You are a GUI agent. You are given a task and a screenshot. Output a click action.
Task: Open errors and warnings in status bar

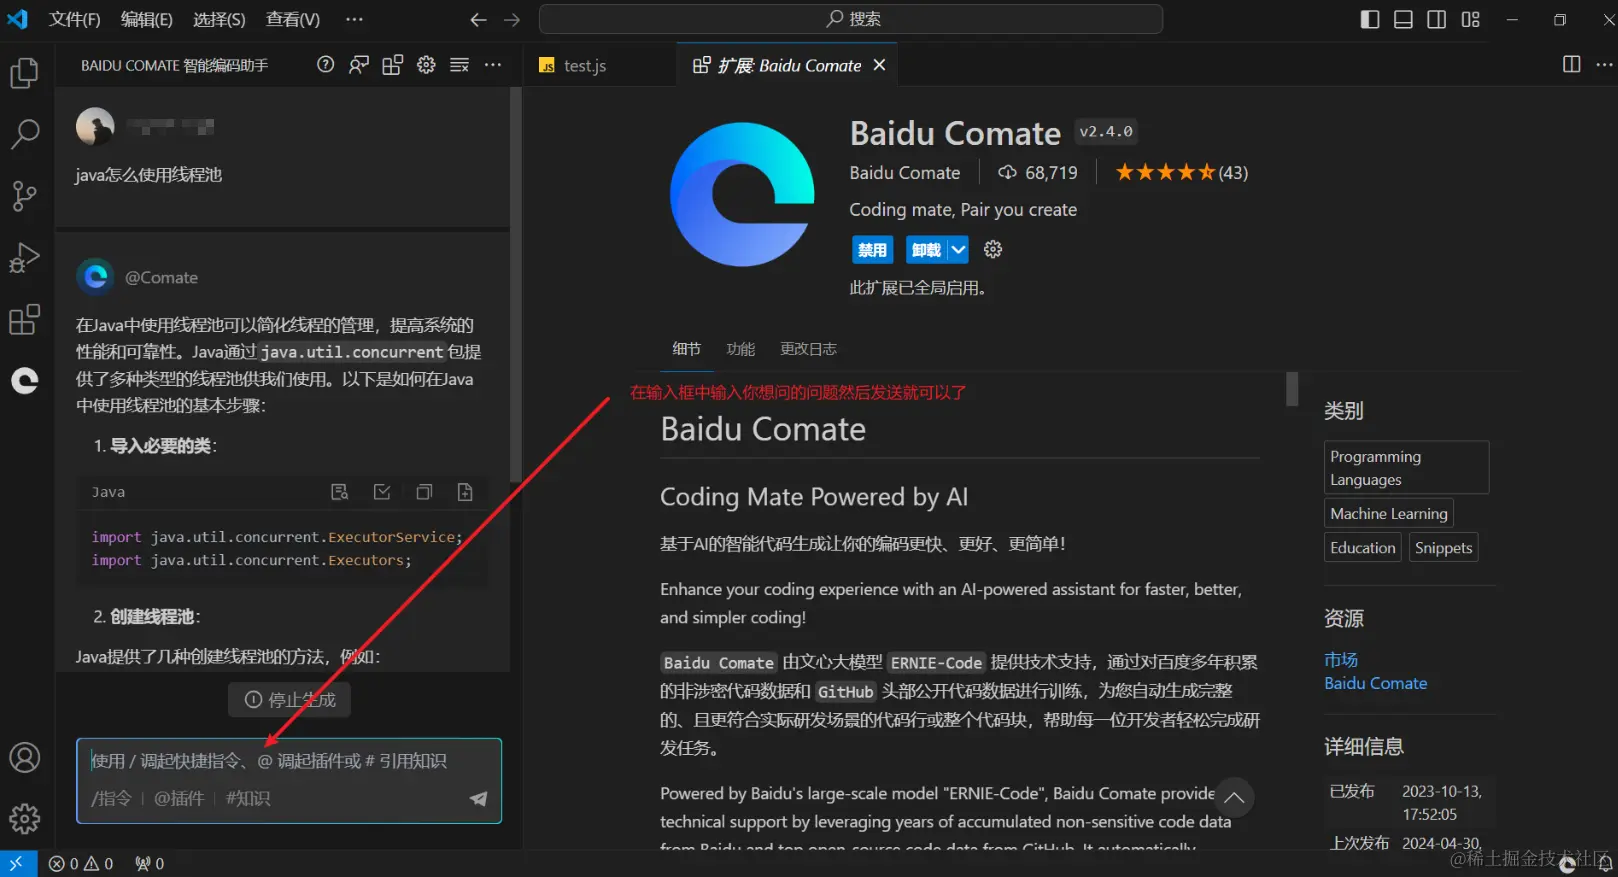(x=81, y=864)
